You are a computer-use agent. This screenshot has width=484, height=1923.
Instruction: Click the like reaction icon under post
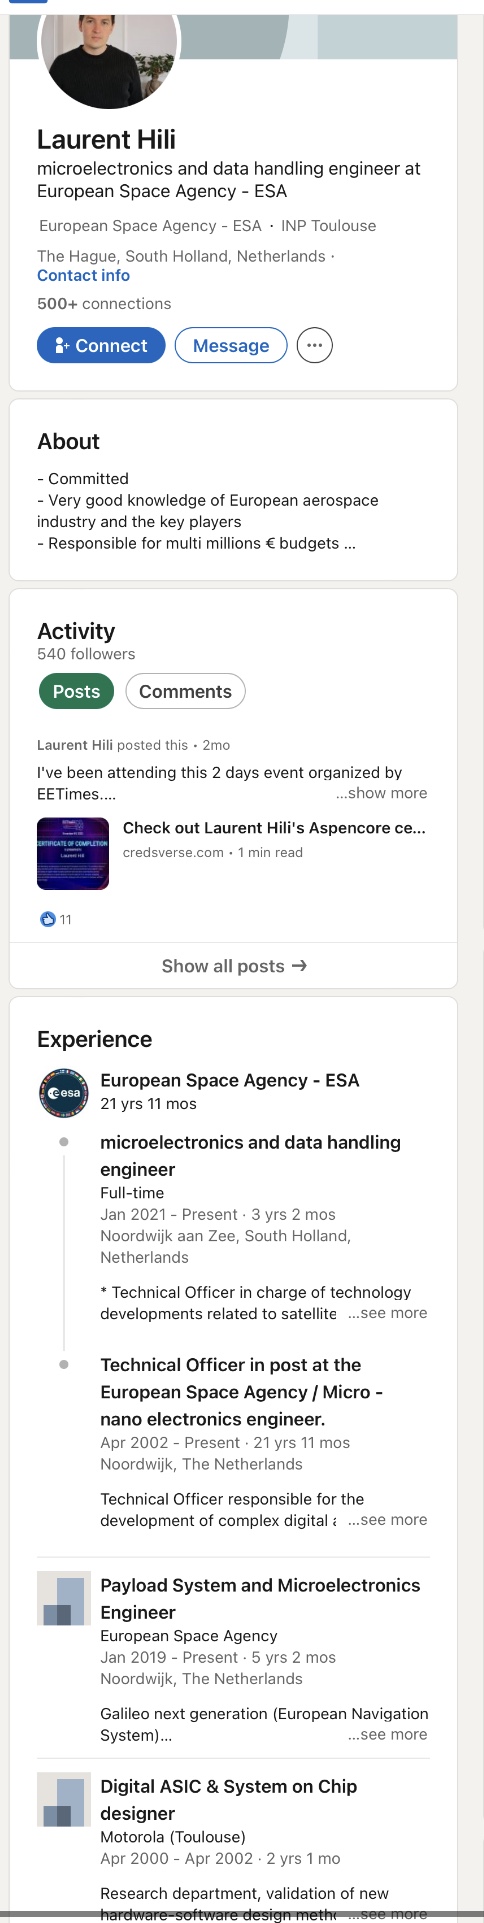pyautogui.click(x=47, y=919)
